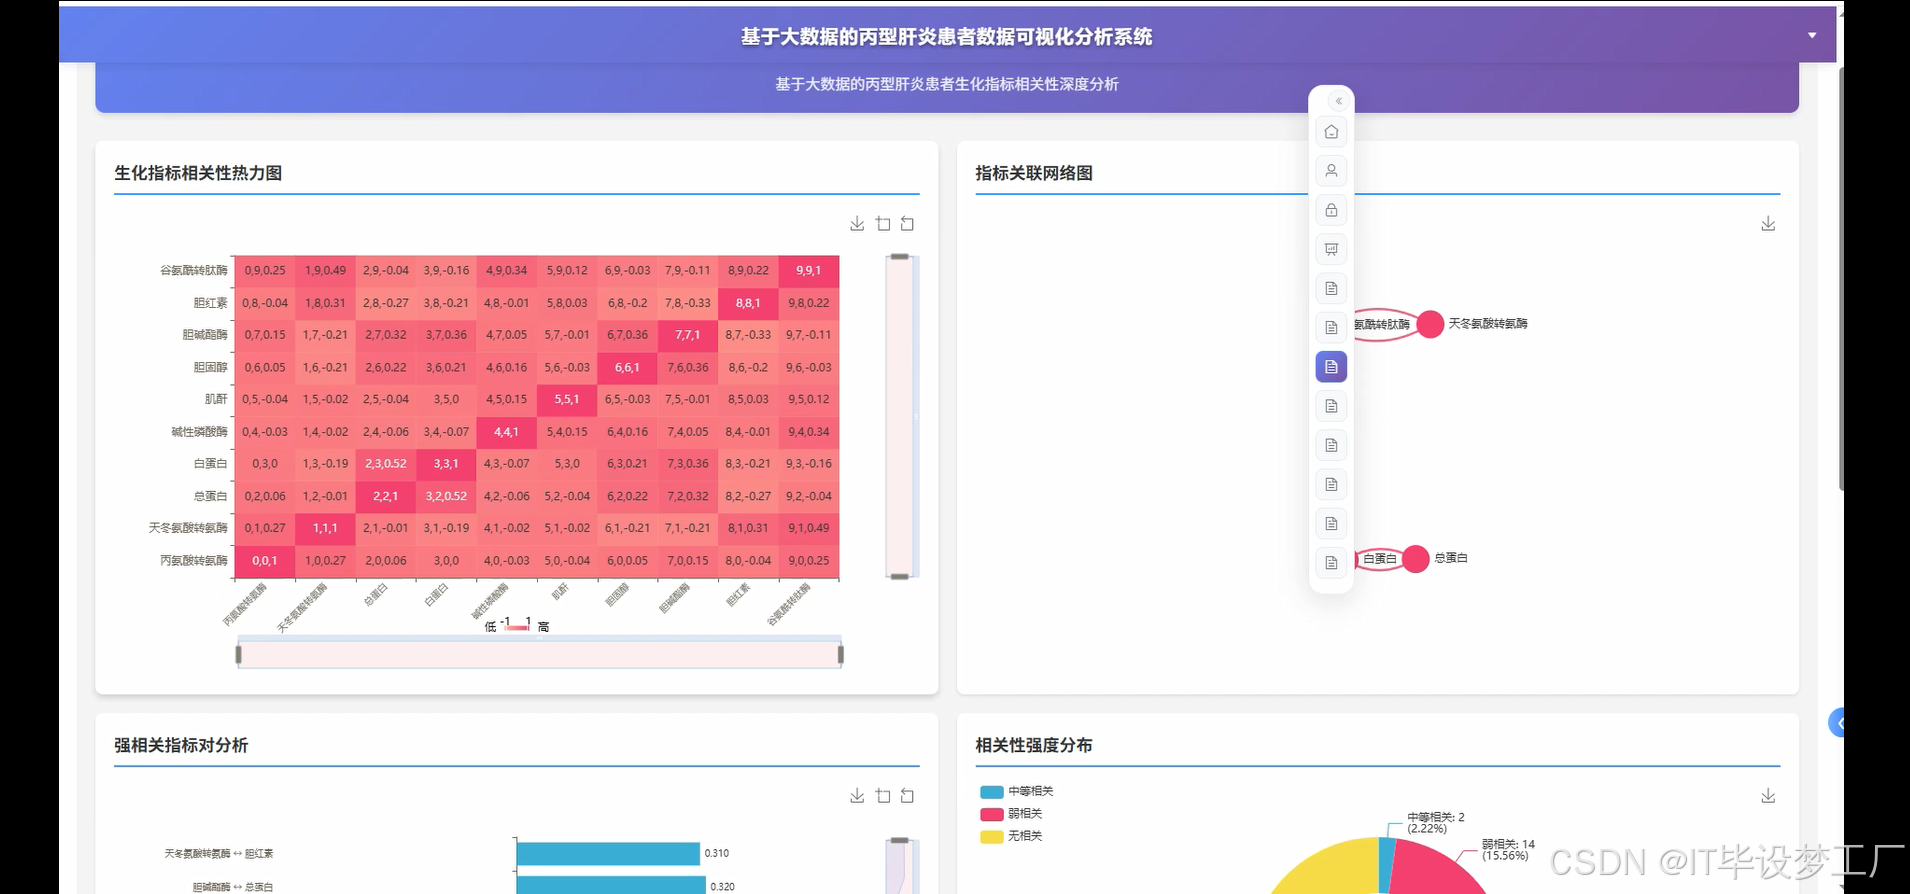Open the header dropdown caret at top right
1910x894 pixels.
click(x=1812, y=36)
